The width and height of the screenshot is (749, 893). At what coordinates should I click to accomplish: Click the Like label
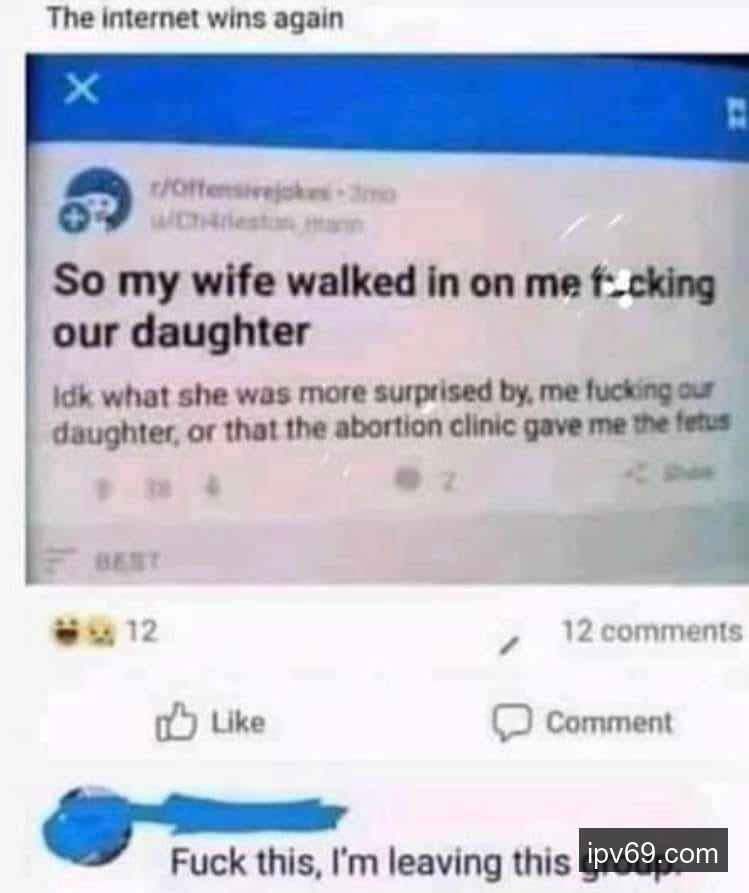pos(238,723)
